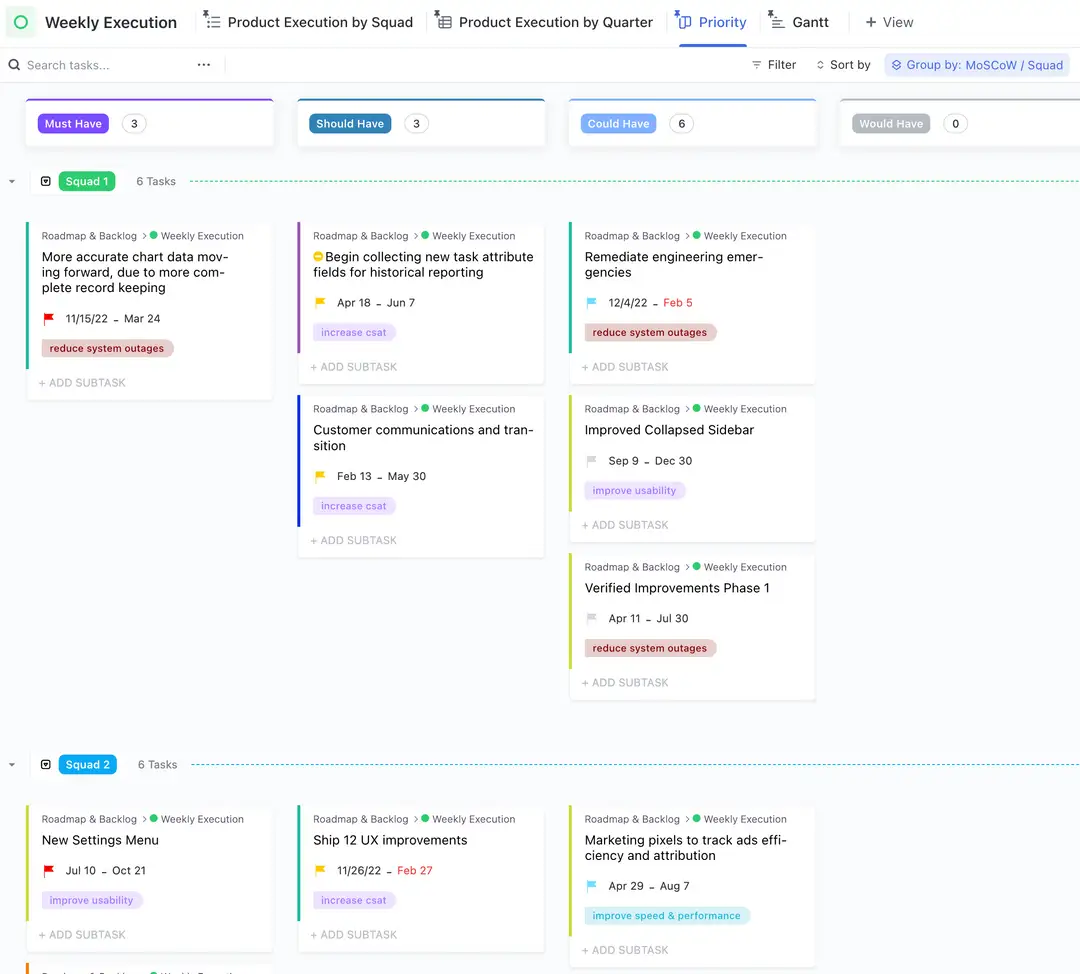
Task: Click the Squad 2 group badge
Action: coord(87,765)
